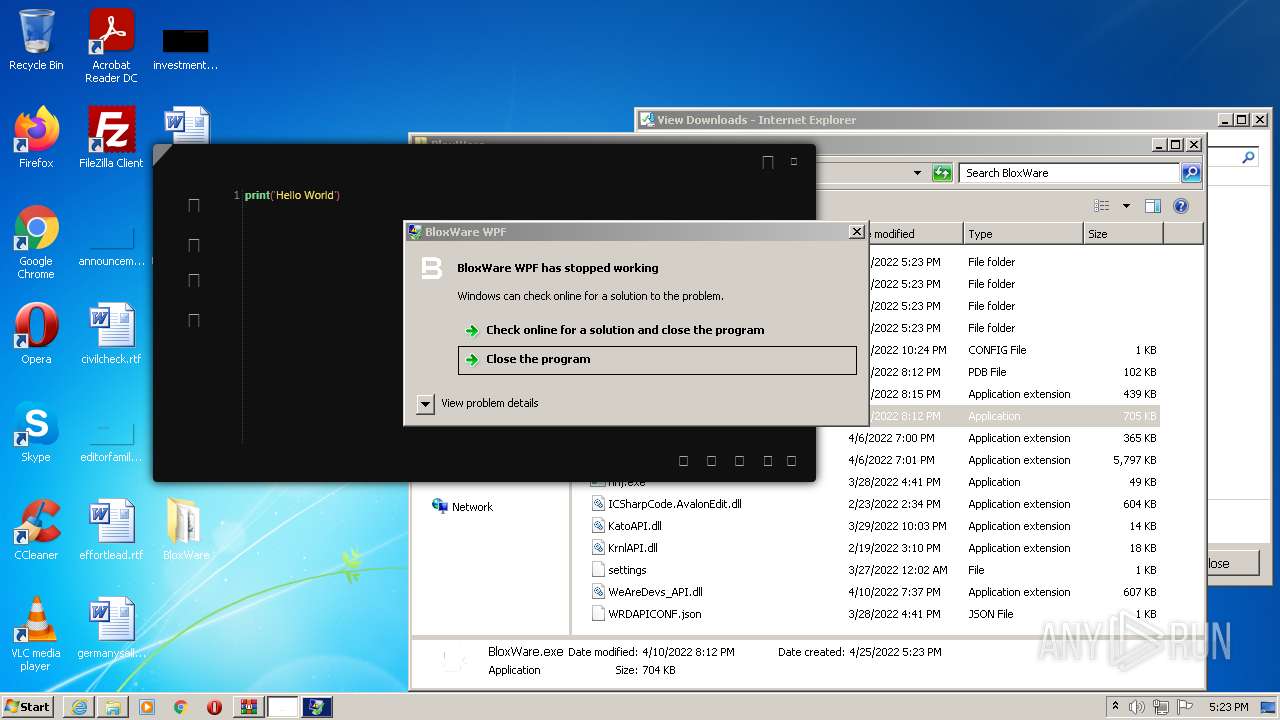Click the refresh button in Explorer address bar
This screenshot has height=720, width=1280.
point(942,173)
